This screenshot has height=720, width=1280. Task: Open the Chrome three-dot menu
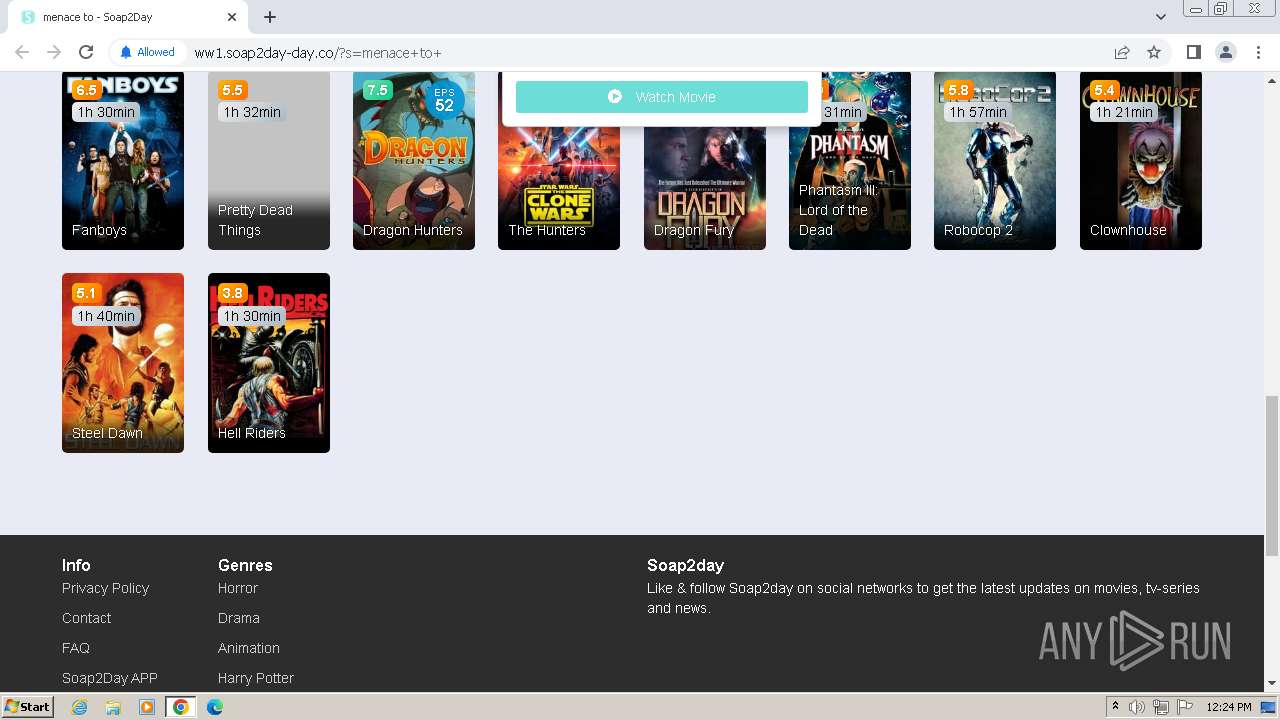pos(1258,52)
